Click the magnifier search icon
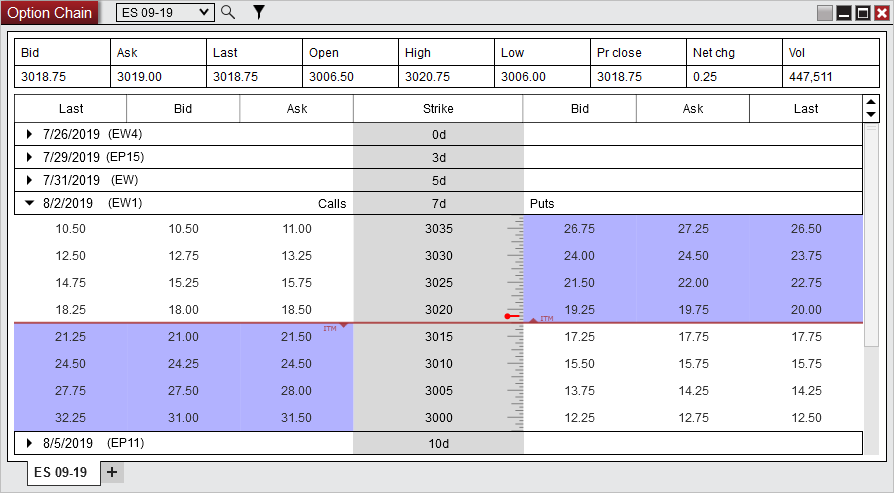Screen dimensions: 894x493 tap(228, 12)
